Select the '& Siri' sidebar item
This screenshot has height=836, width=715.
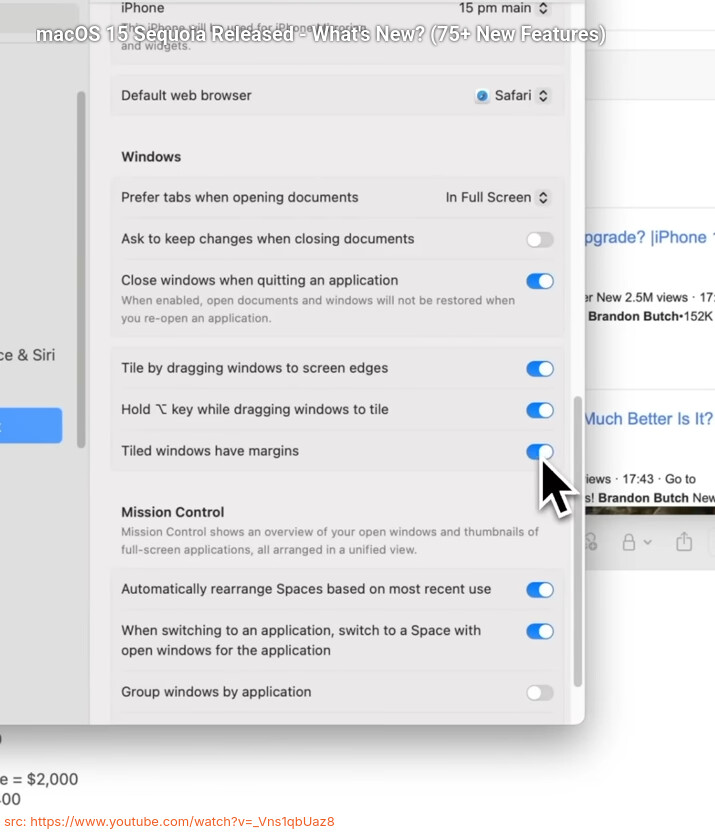coord(28,355)
